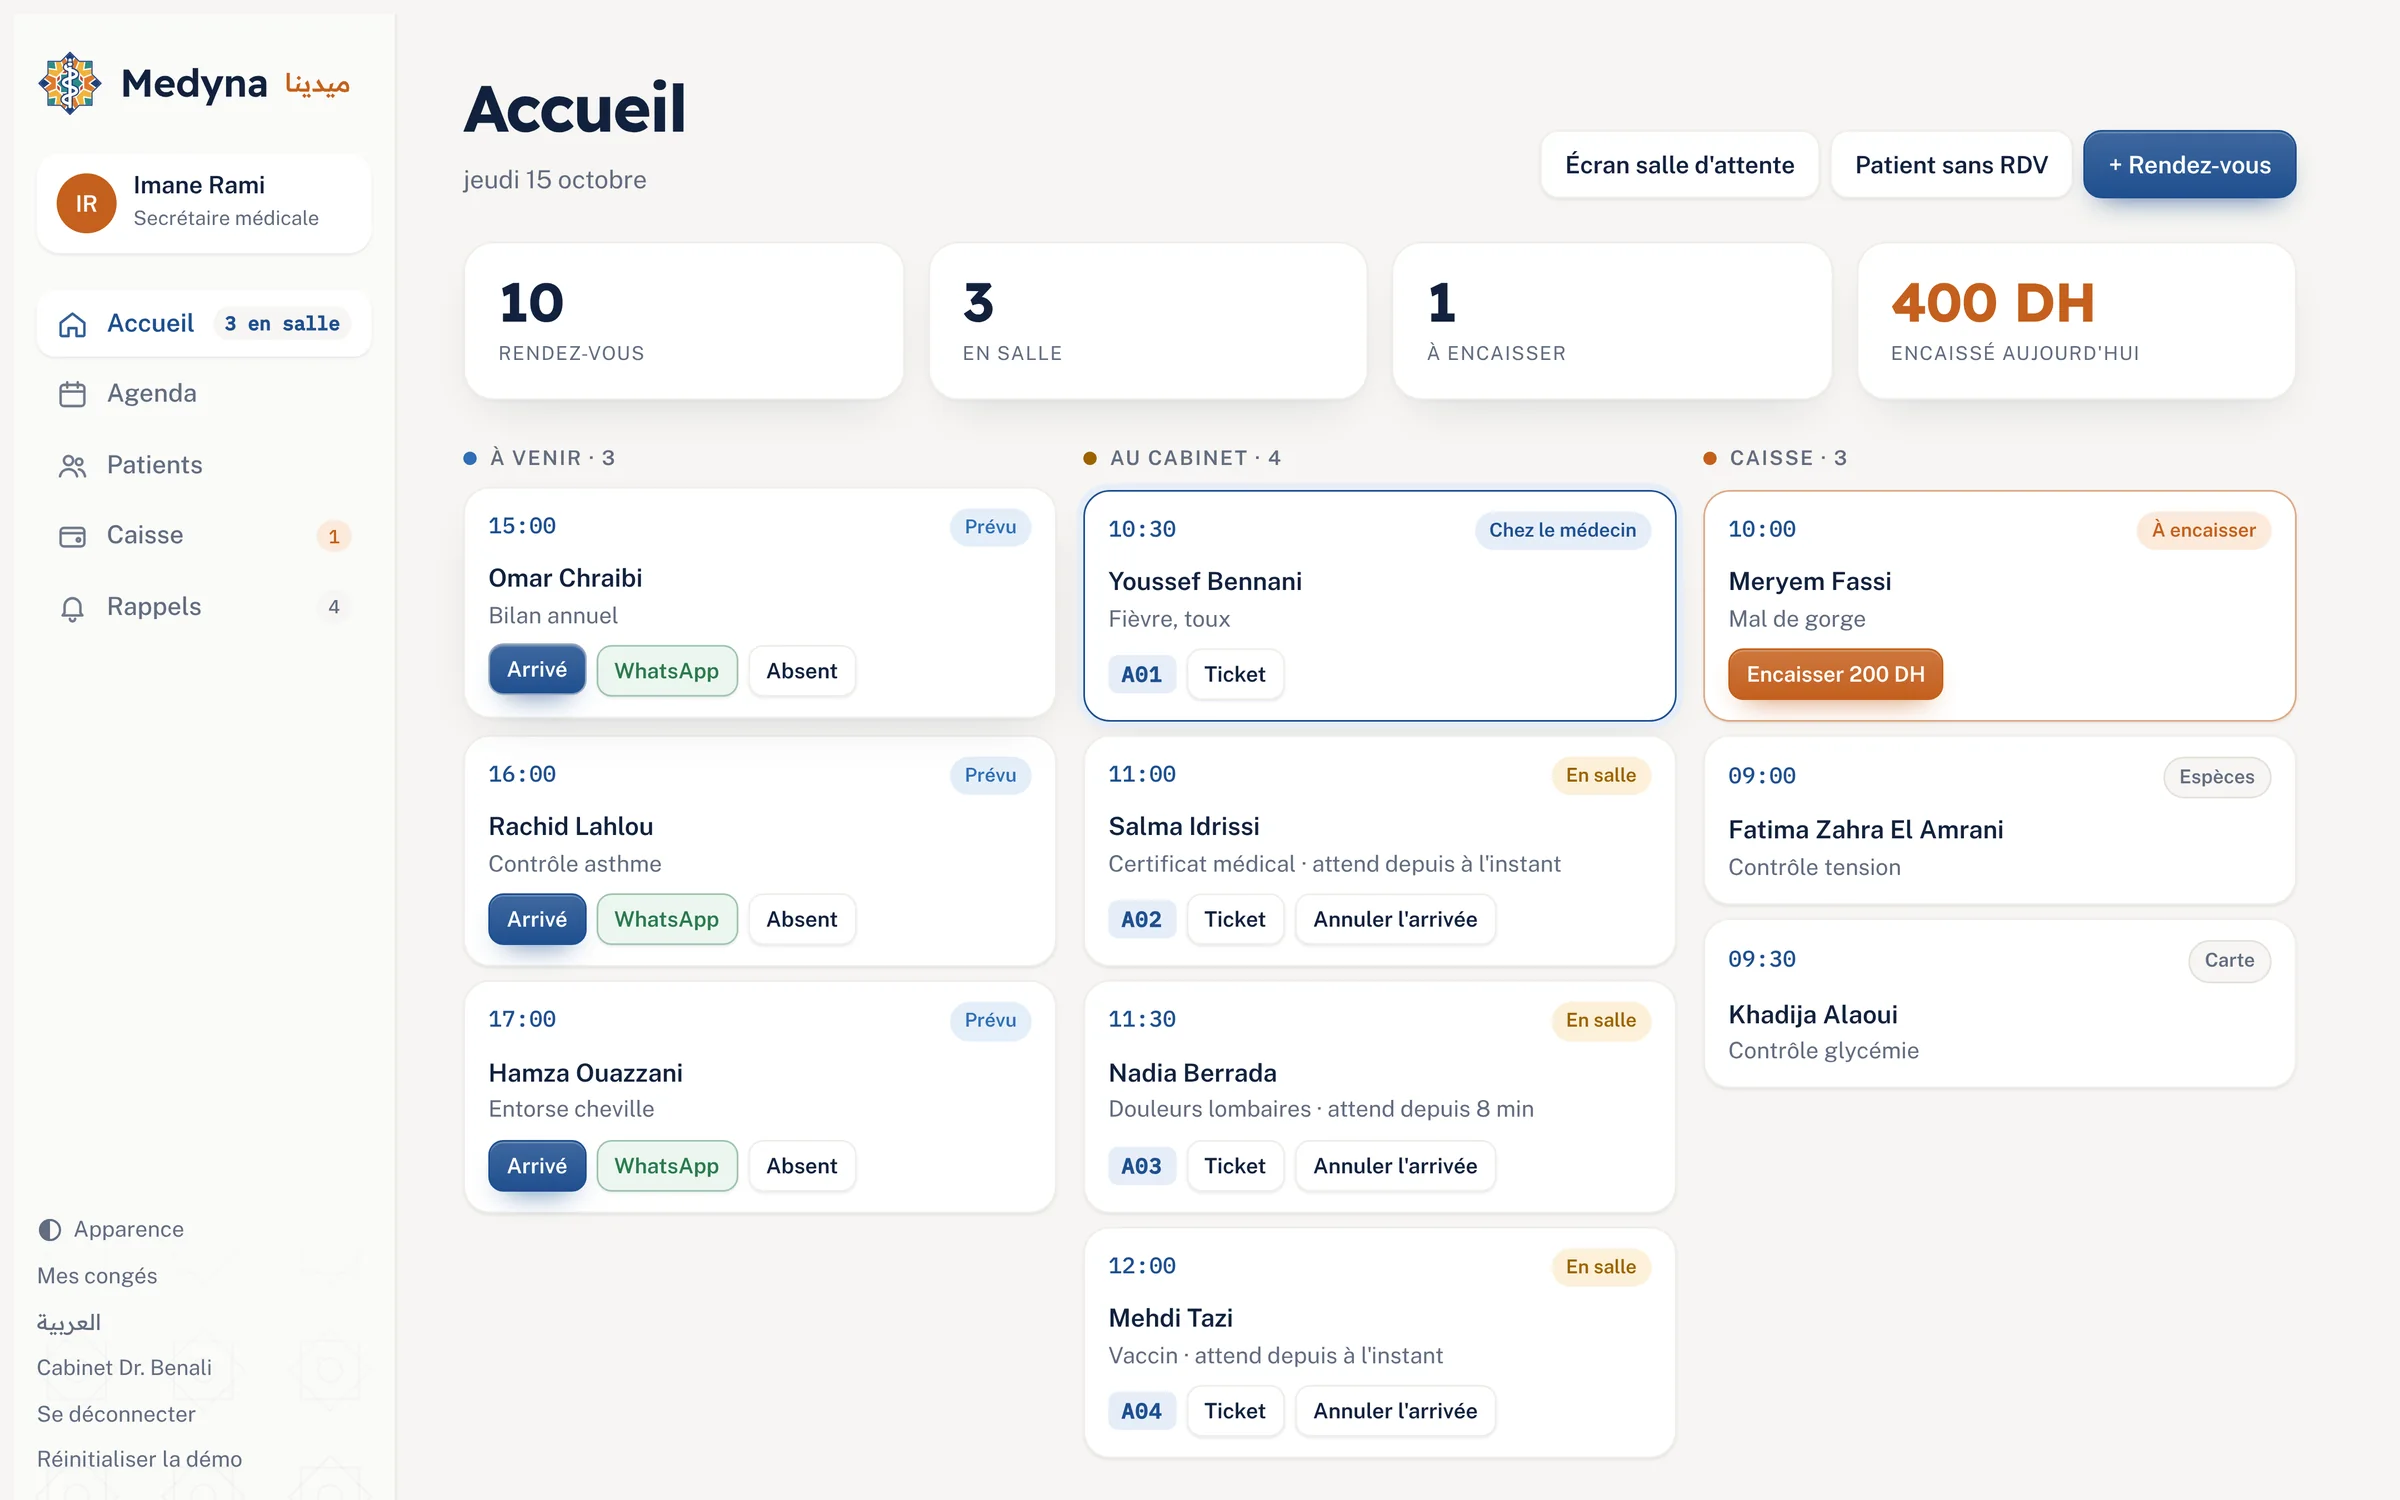Click the Medyna logo icon

[69, 83]
